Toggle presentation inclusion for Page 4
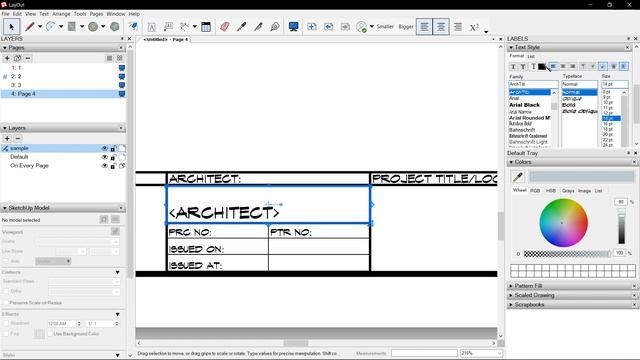Image resolution: width=640 pixels, height=360 pixels. [122, 94]
